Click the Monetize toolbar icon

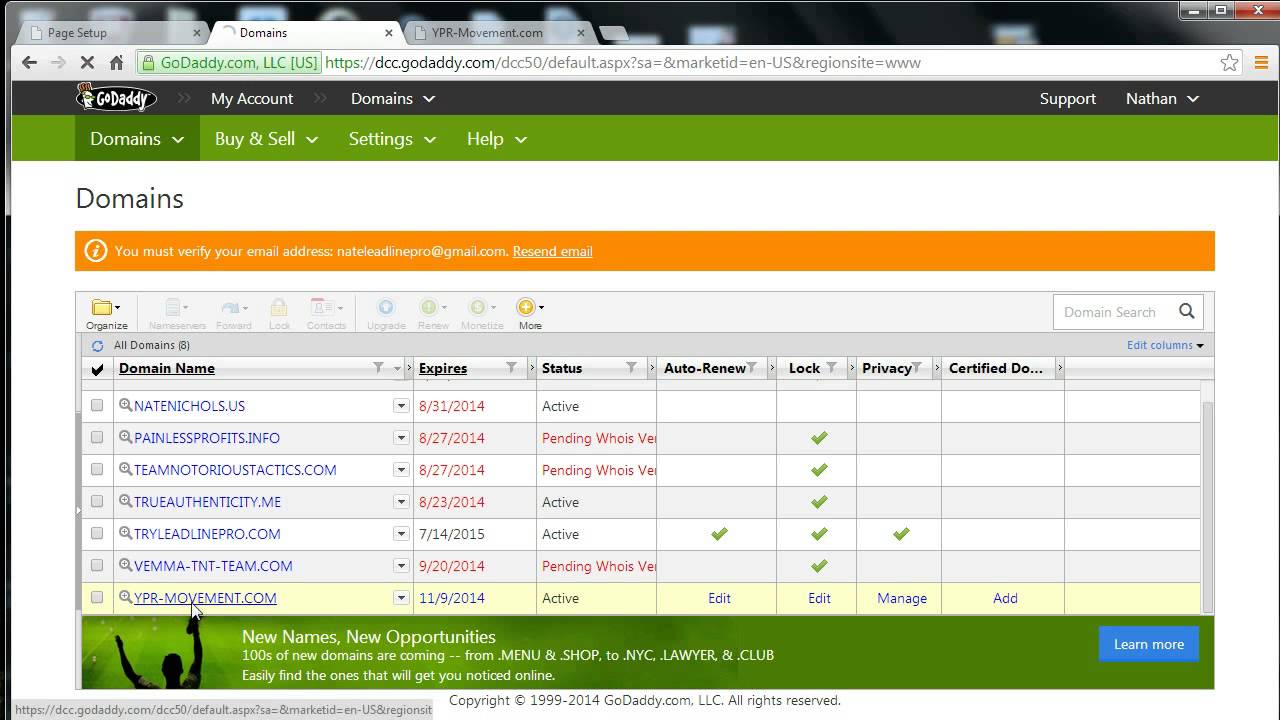click(482, 313)
